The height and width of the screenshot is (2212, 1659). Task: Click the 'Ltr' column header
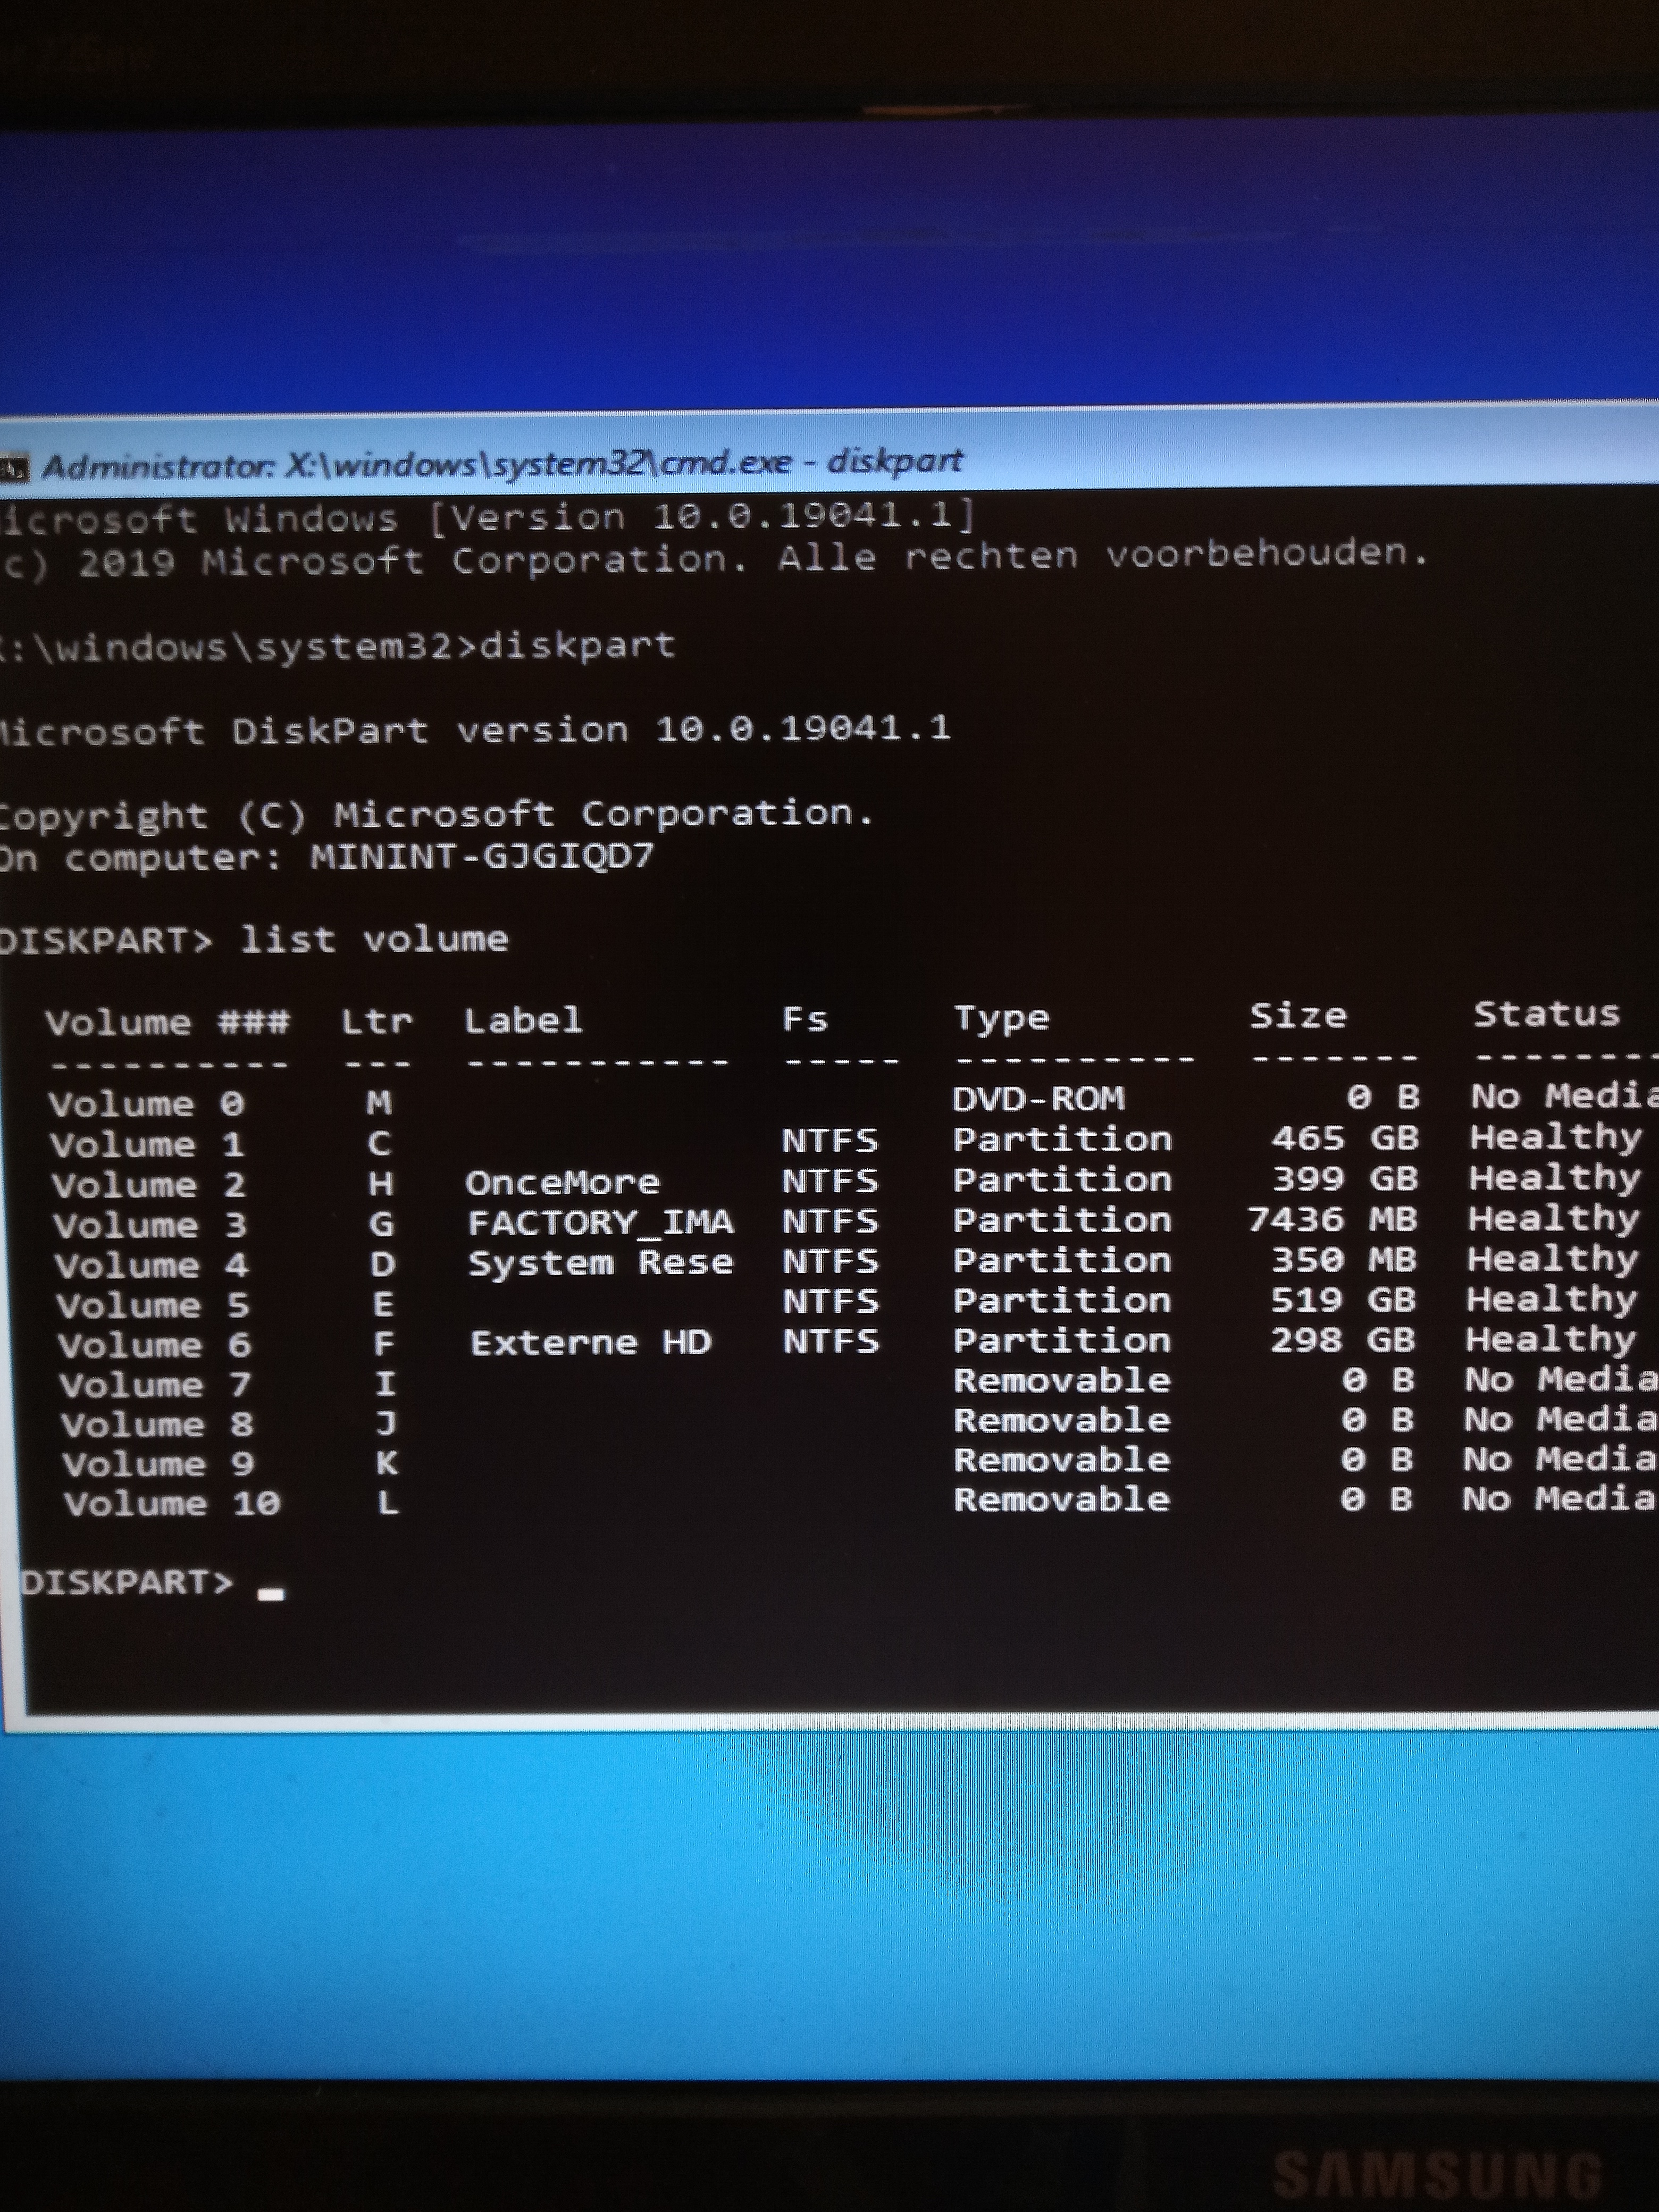click(376, 1022)
